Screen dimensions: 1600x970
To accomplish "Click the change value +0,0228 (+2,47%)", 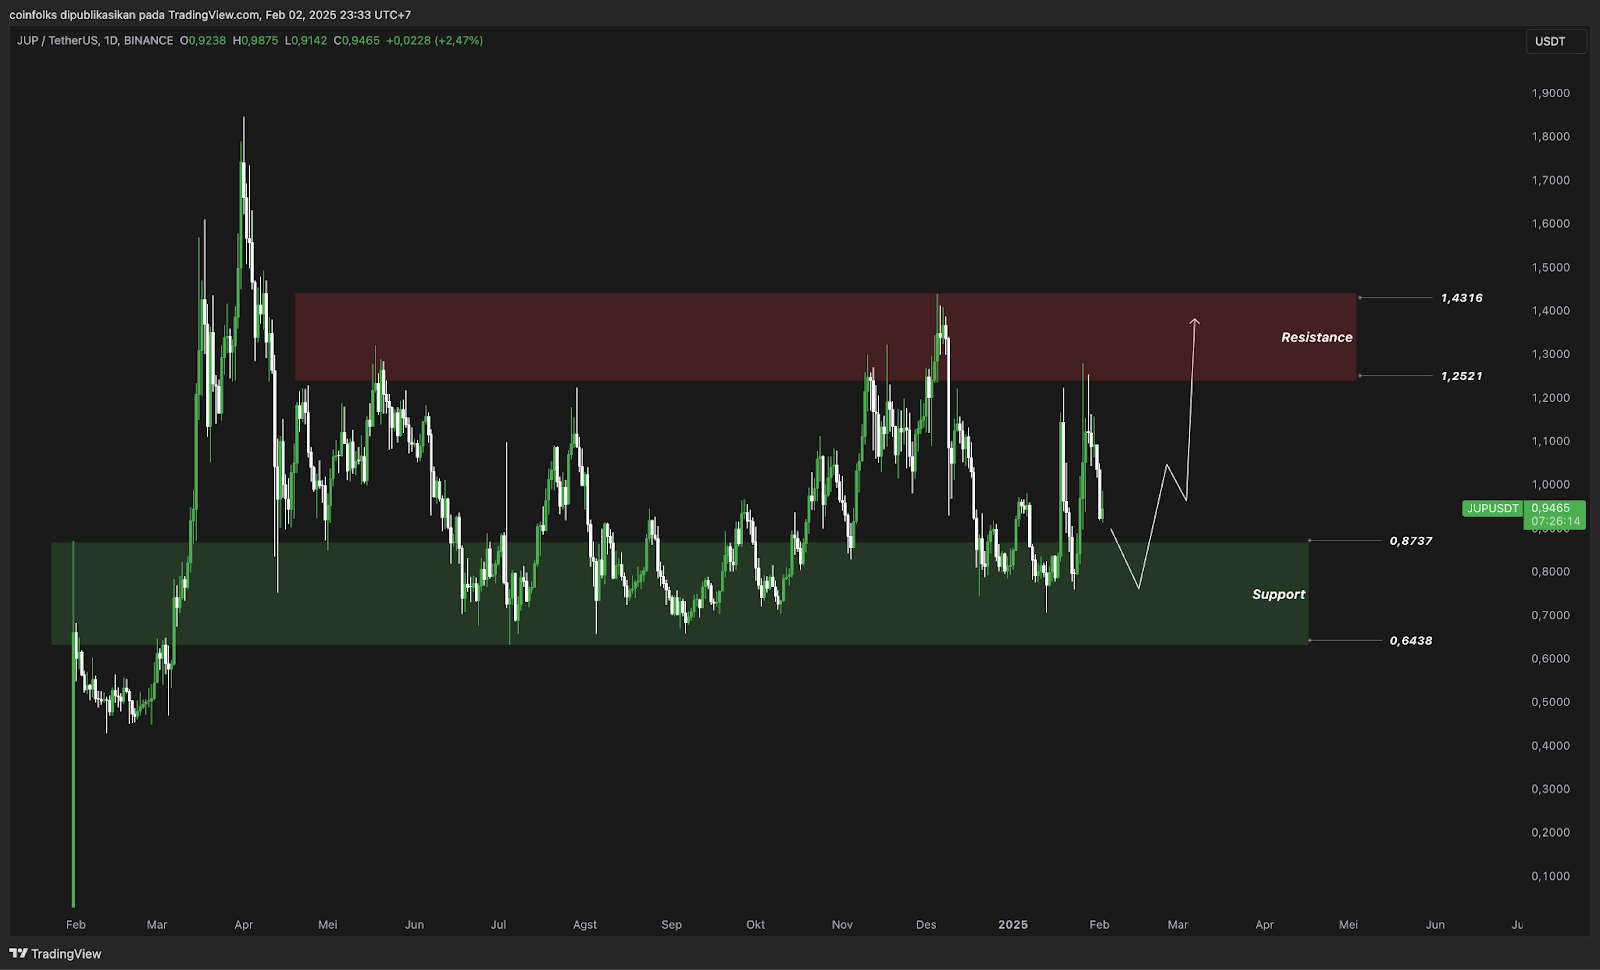I will pos(435,41).
